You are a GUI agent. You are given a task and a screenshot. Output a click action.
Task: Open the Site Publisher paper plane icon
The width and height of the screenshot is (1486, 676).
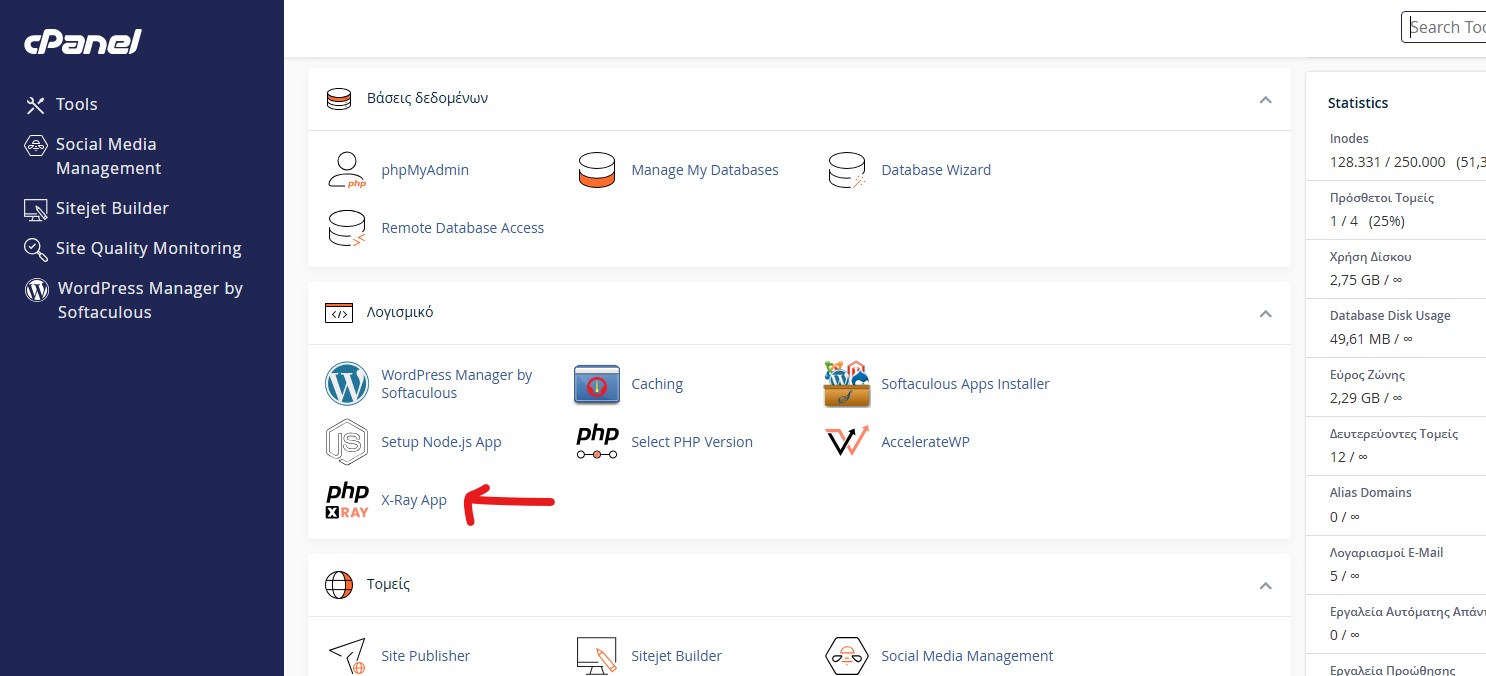[x=347, y=656]
